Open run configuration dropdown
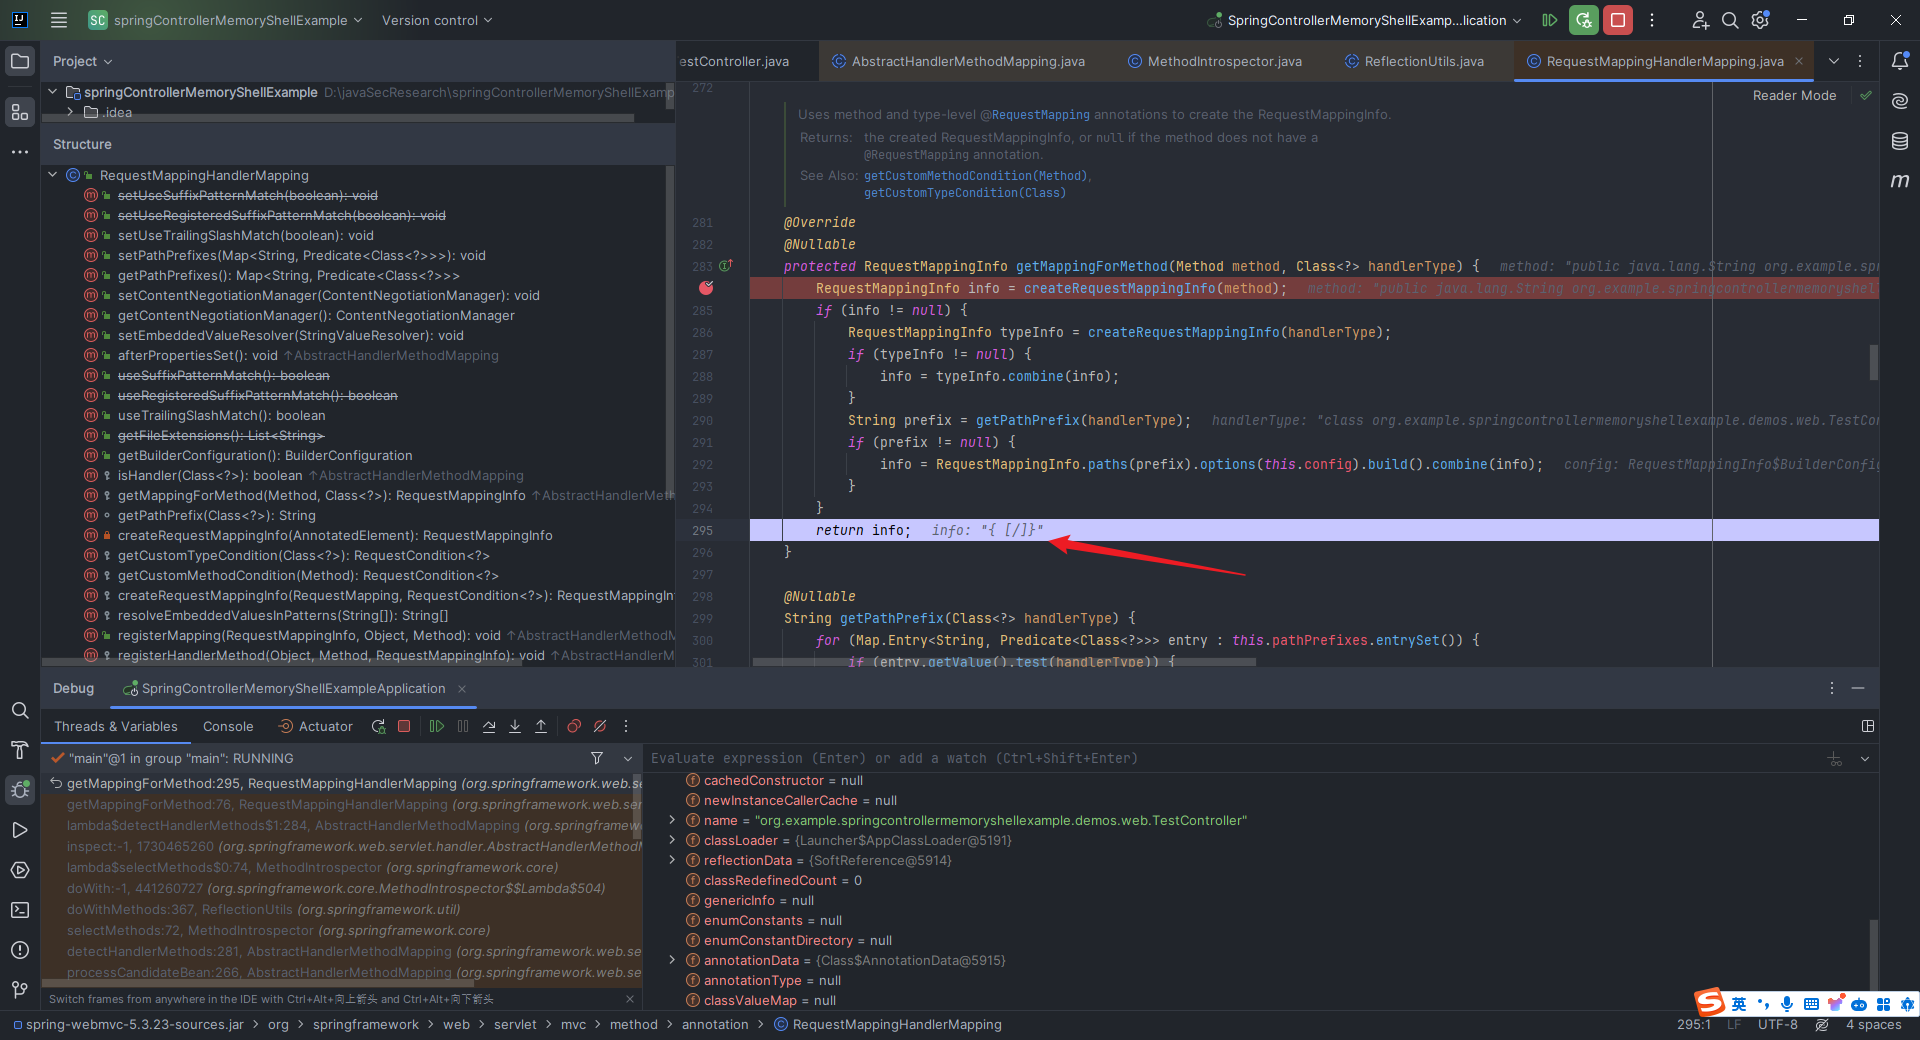 coord(1365,20)
